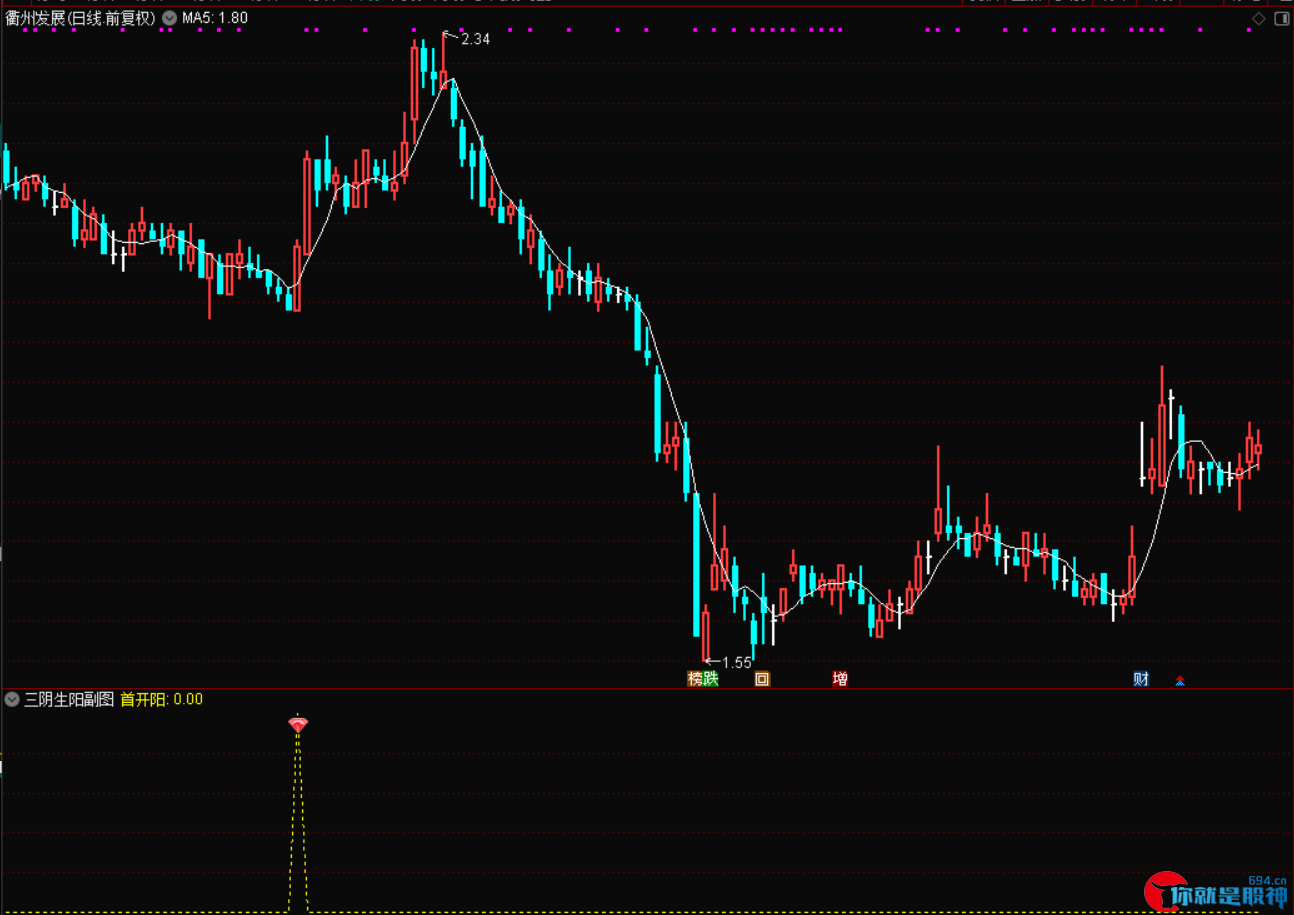The image size is (1294, 915).
Task: Open the 财 financial report marker
Action: tap(1141, 679)
